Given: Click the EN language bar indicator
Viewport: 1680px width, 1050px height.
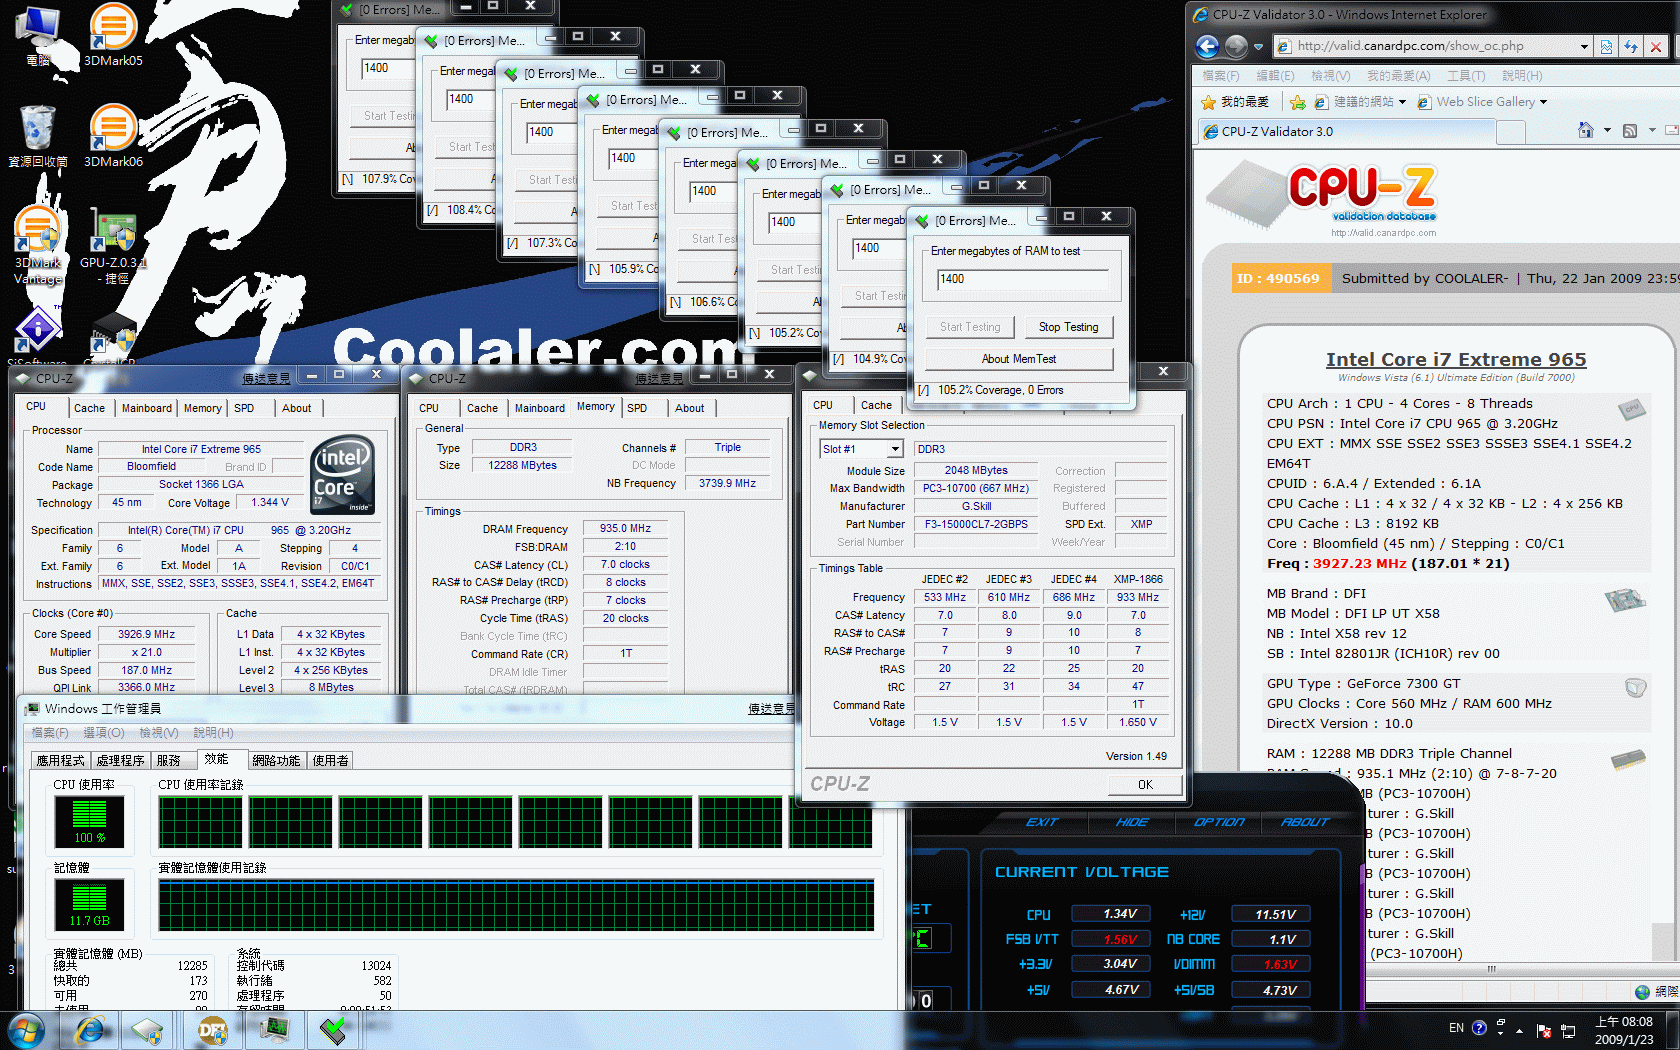Looking at the screenshot, I should point(1456,1028).
